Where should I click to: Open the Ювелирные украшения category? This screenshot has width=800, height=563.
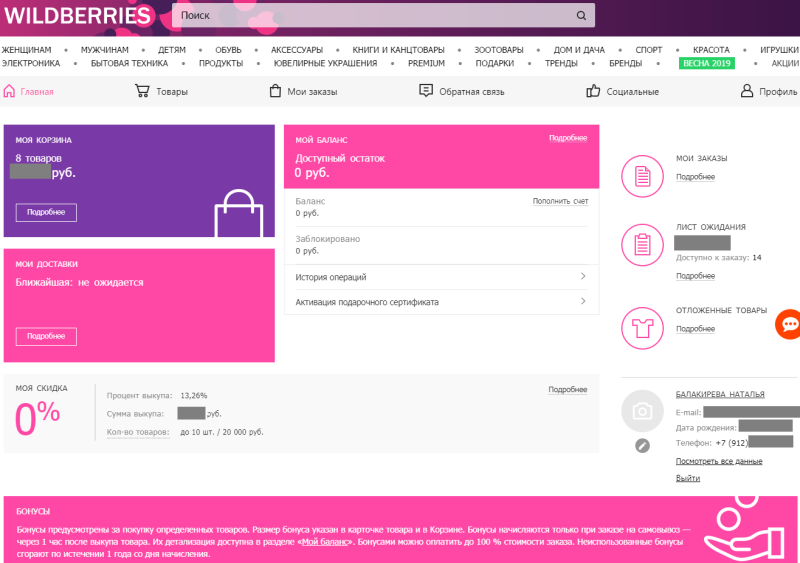tap(326, 63)
